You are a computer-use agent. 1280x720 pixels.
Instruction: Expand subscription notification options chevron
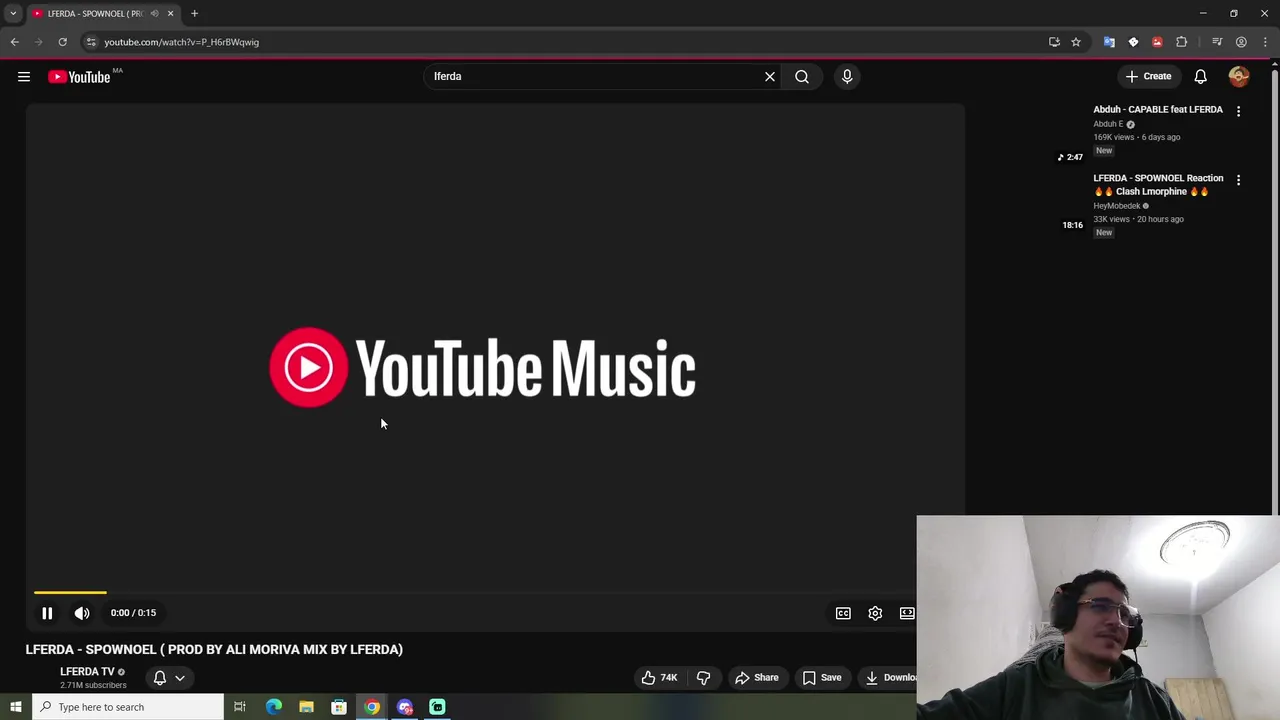(x=180, y=678)
